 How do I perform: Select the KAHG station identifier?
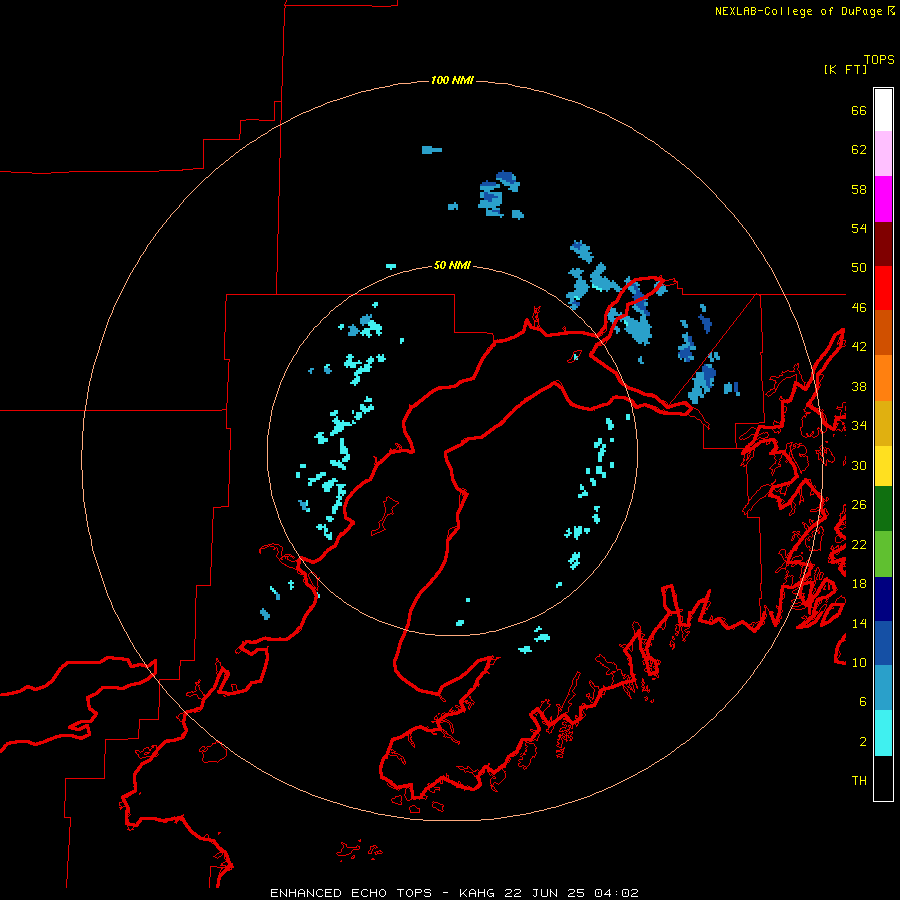479,893
